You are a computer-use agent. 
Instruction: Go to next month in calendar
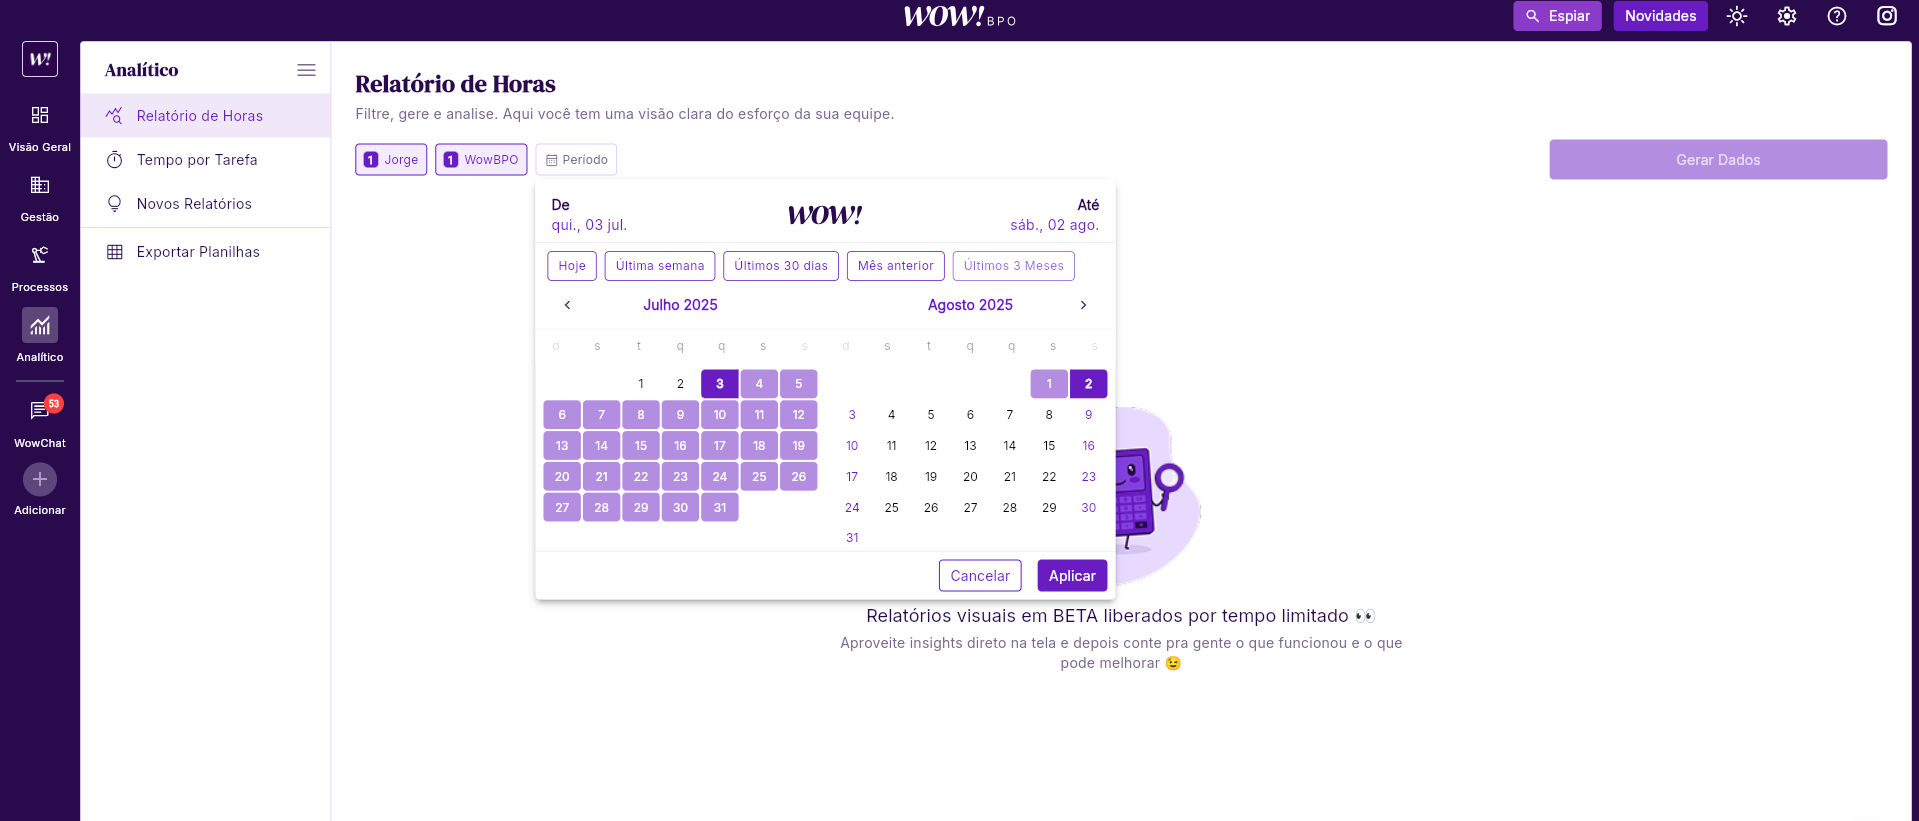coord(1083,305)
